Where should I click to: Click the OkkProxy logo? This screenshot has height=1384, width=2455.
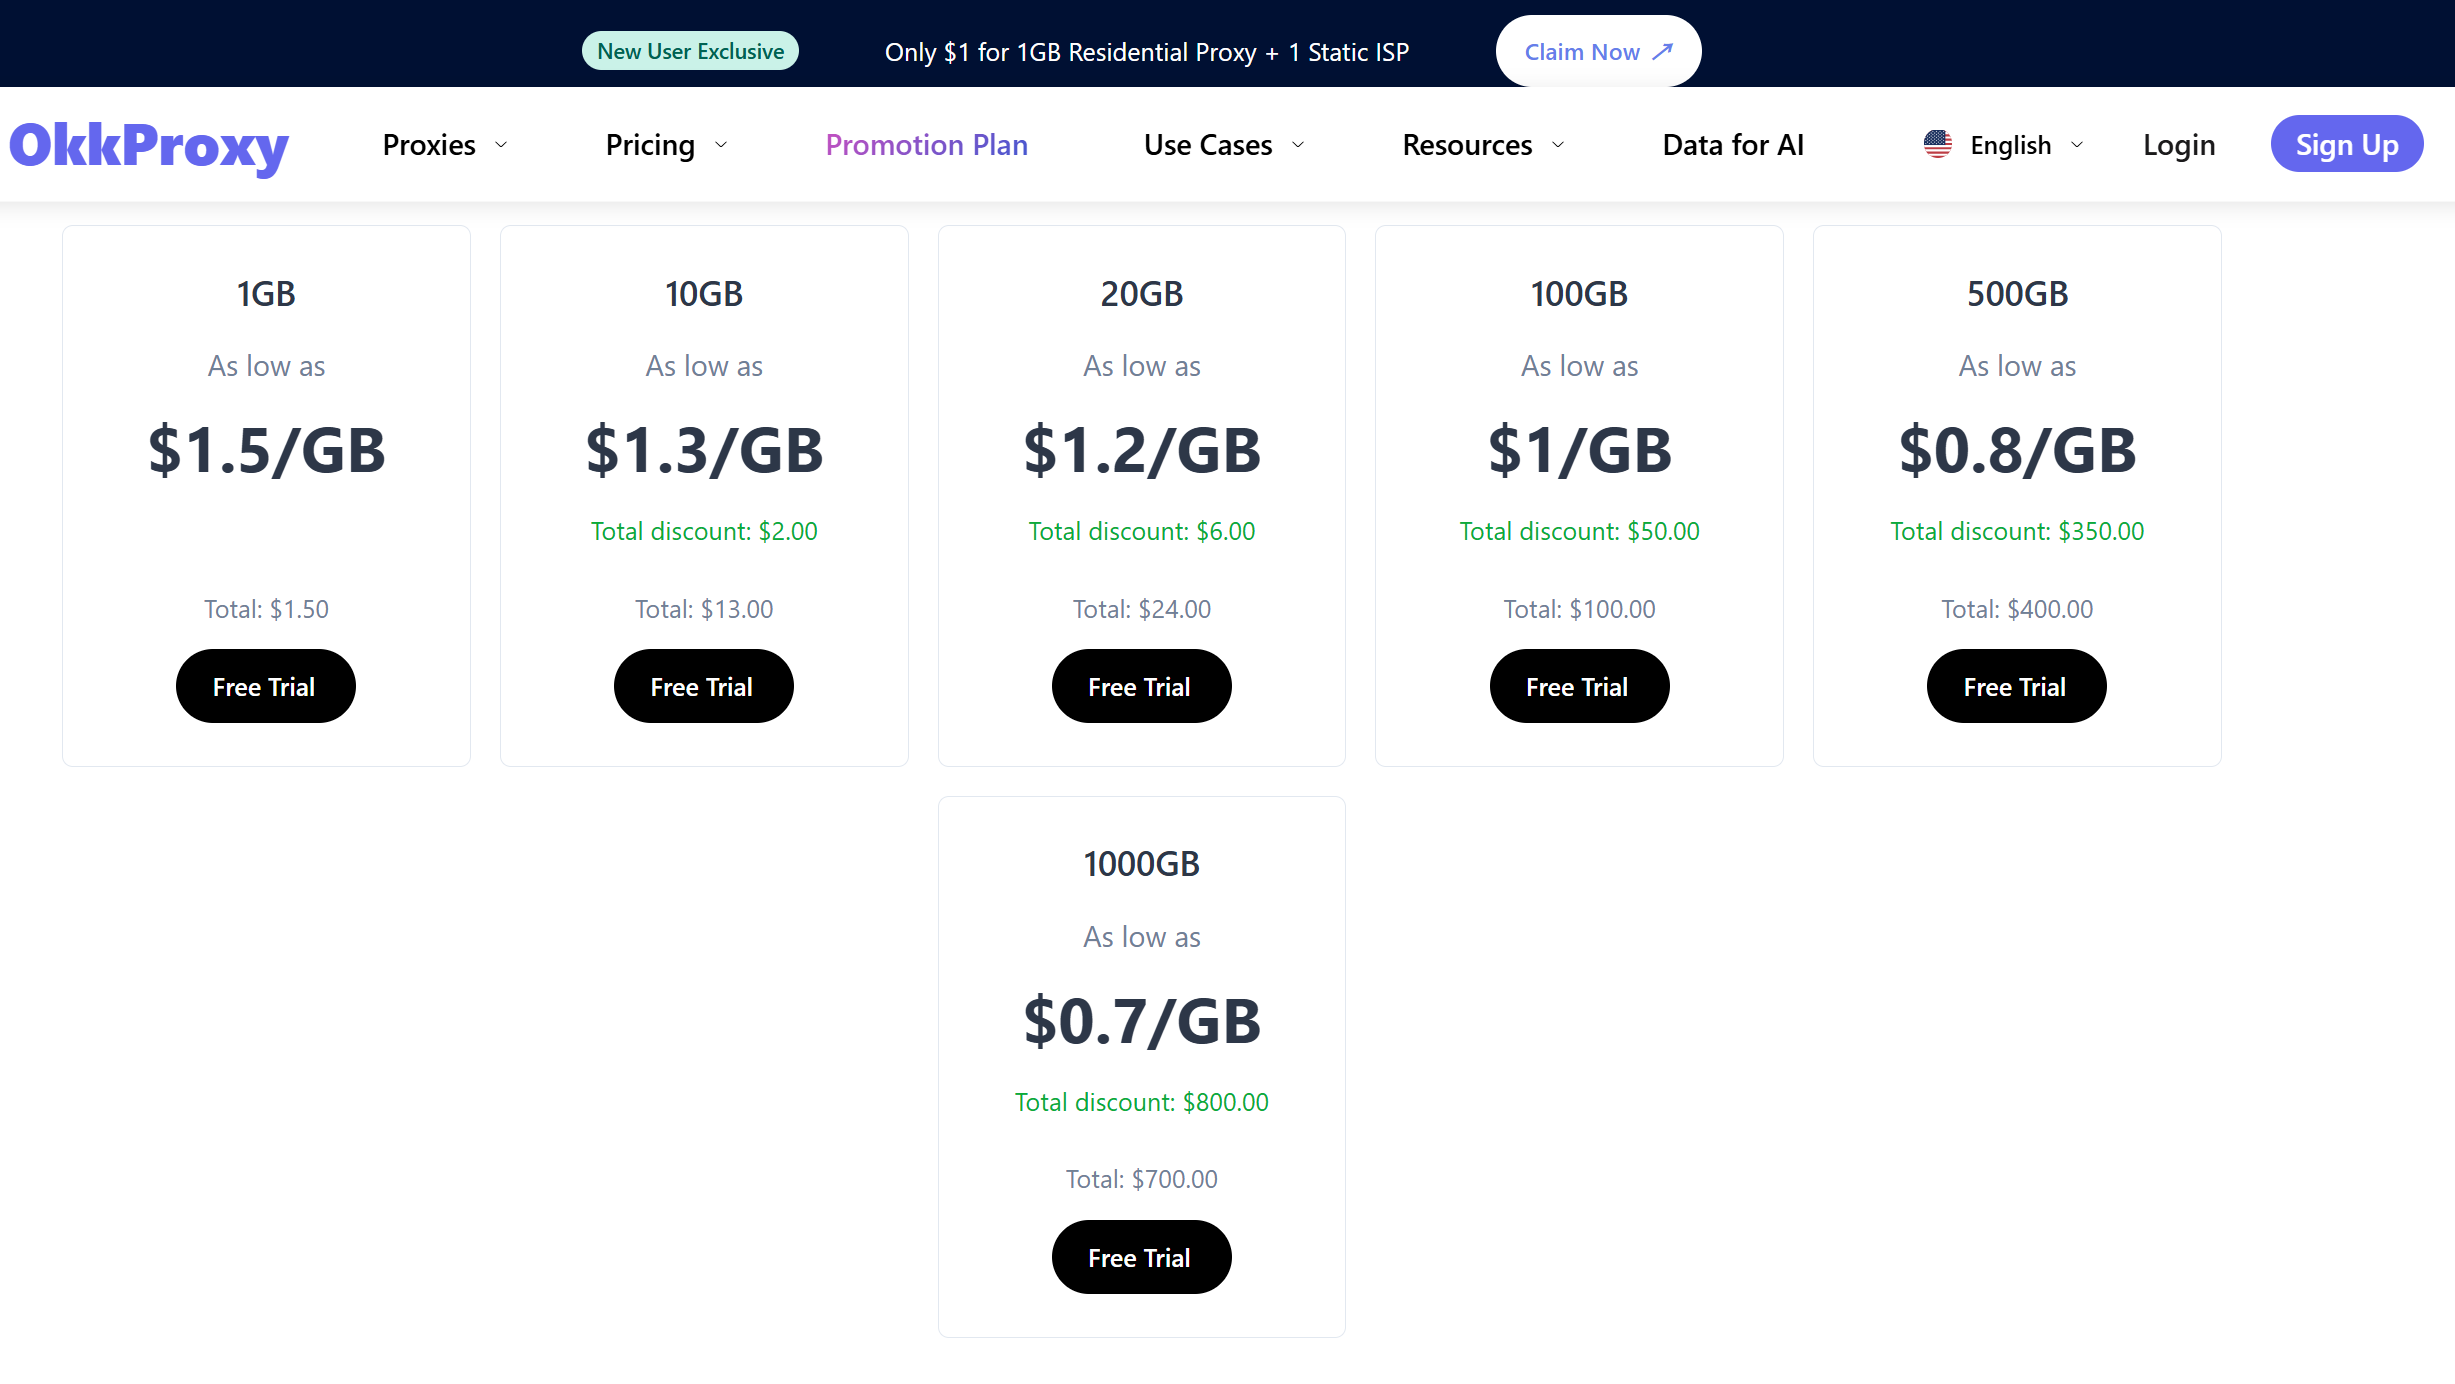click(x=149, y=146)
